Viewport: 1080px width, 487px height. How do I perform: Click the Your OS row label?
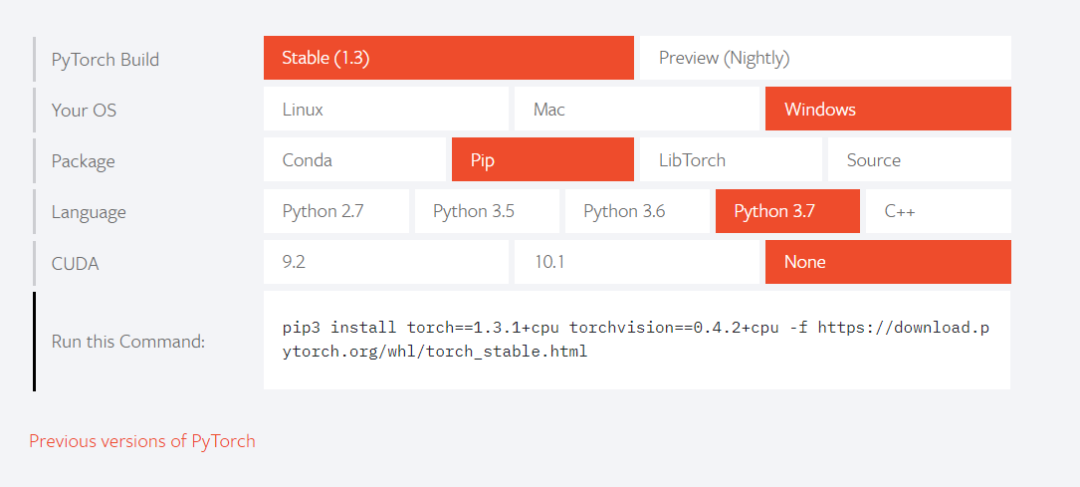click(x=84, y=110)
